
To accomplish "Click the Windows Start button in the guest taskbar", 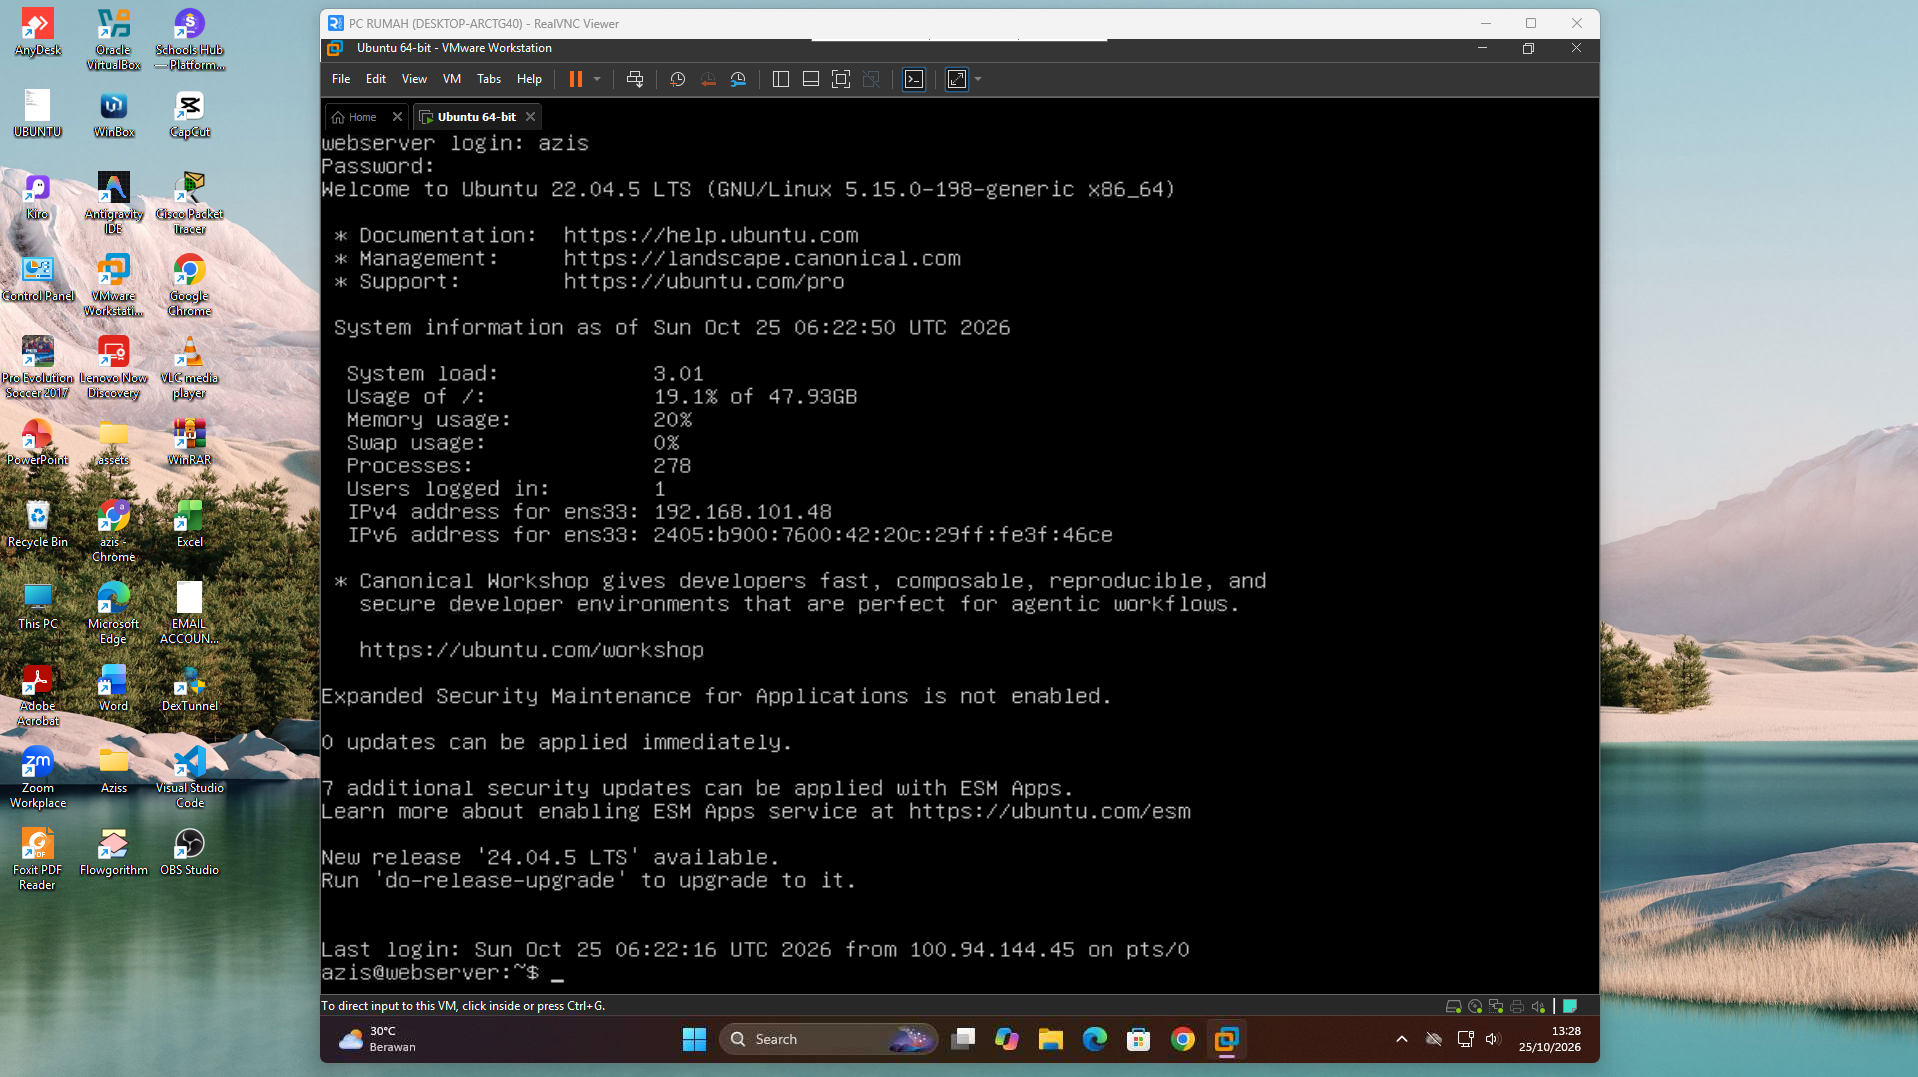I will click(694, 1040).
